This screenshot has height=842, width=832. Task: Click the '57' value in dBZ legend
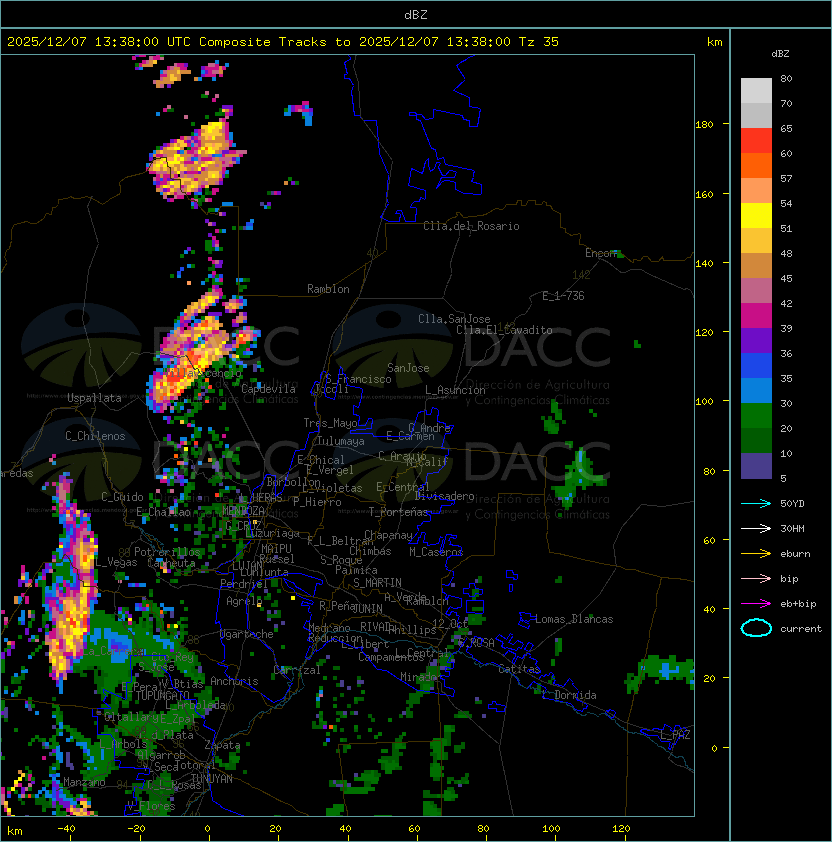click(786, 178)
